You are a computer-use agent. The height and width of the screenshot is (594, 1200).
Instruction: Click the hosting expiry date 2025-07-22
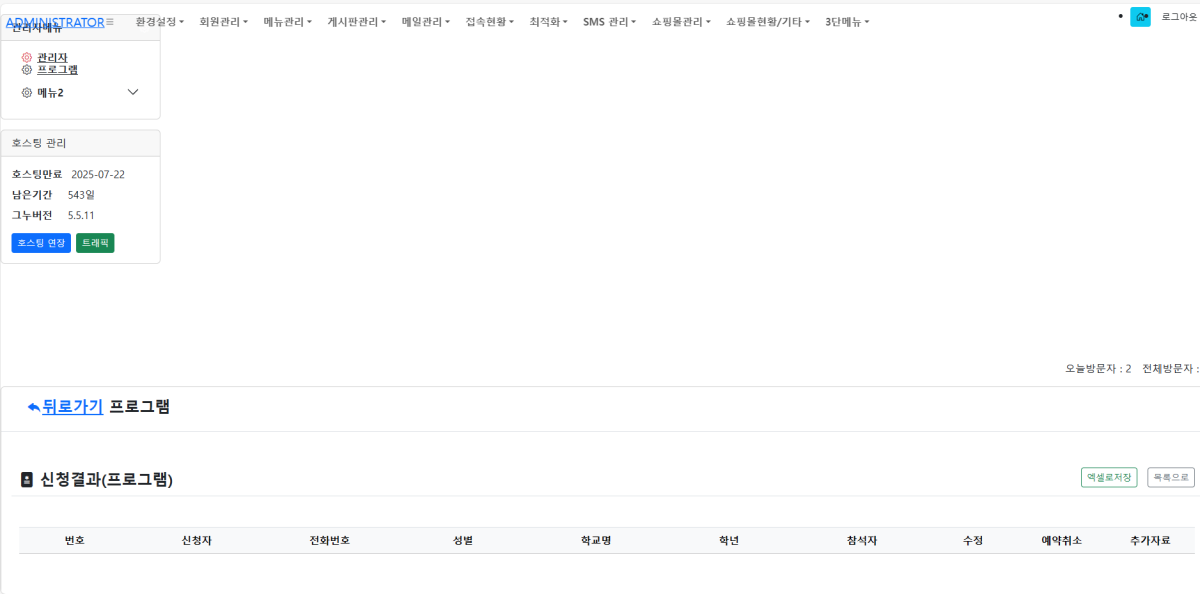click(x=98, y=174)
